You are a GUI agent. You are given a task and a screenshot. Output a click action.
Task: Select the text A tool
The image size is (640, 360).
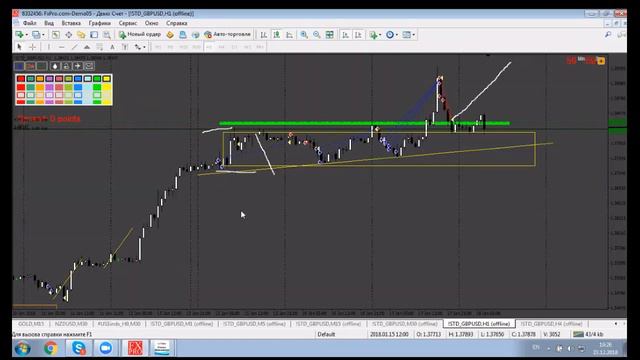pos(112,47)
